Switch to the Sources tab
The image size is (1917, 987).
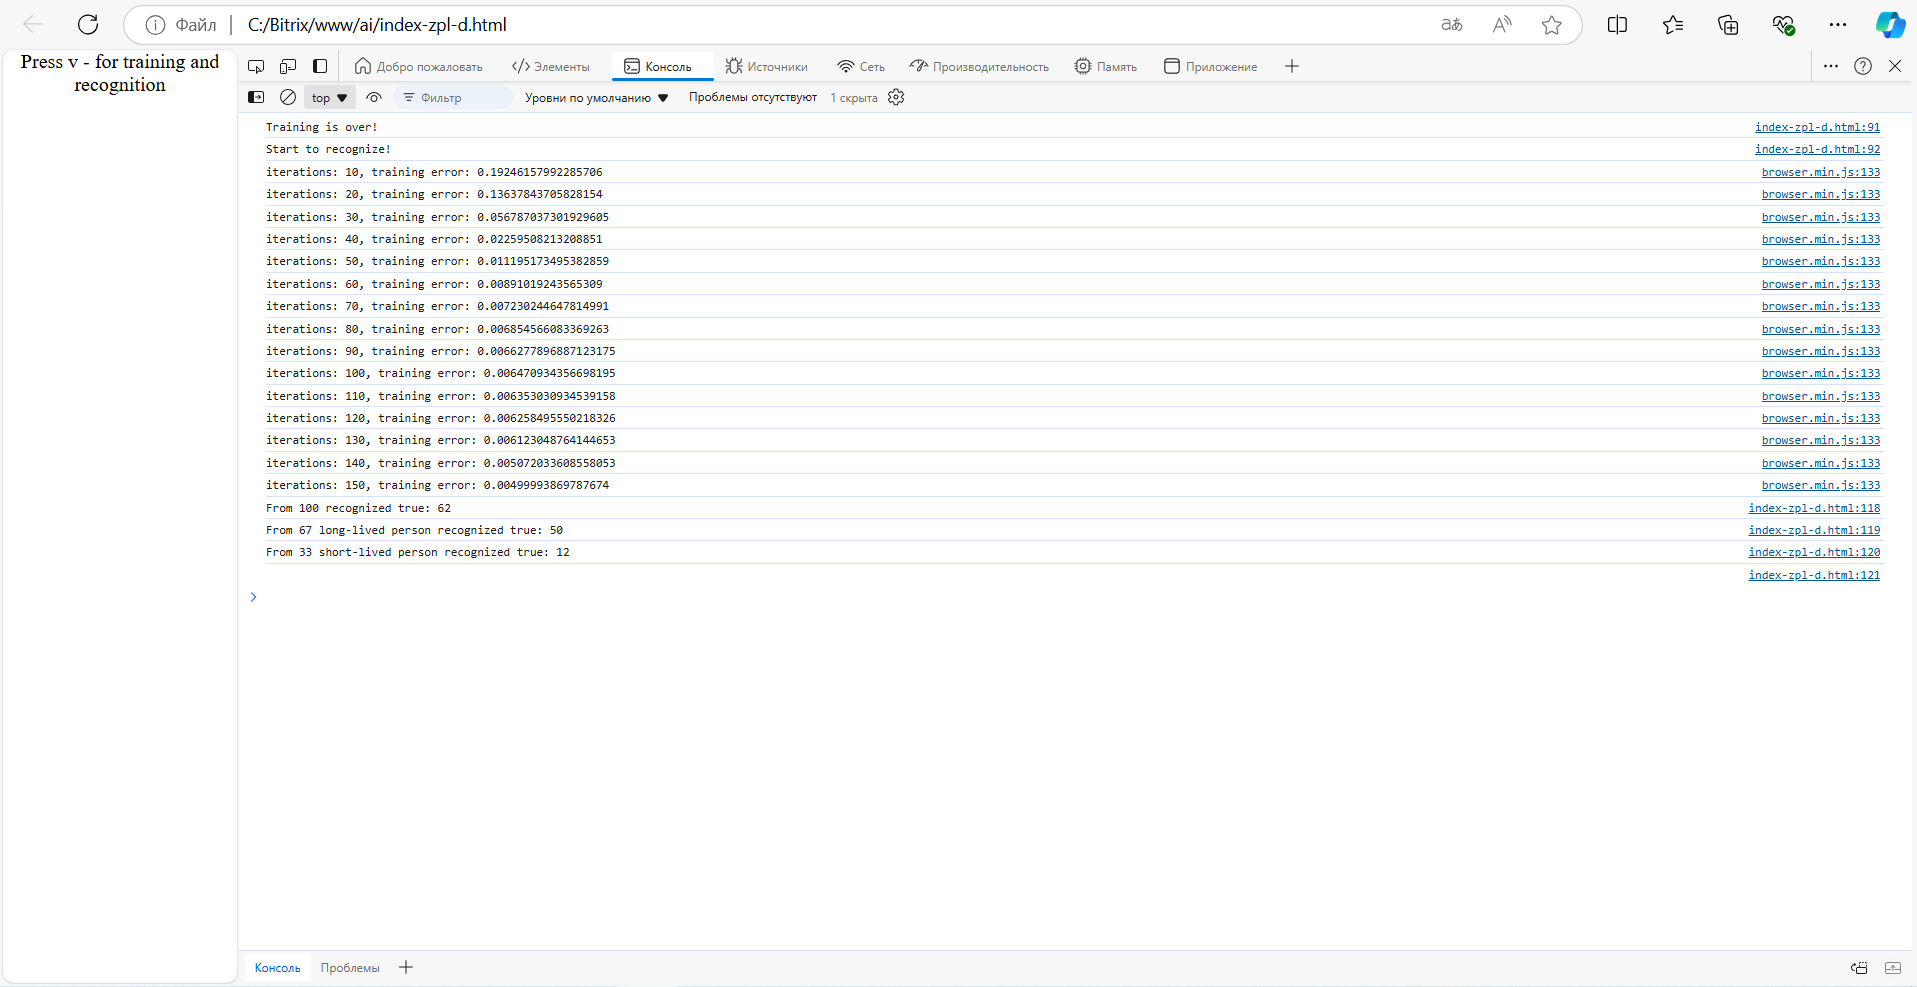pyautogui.click(x=767, y=67)
